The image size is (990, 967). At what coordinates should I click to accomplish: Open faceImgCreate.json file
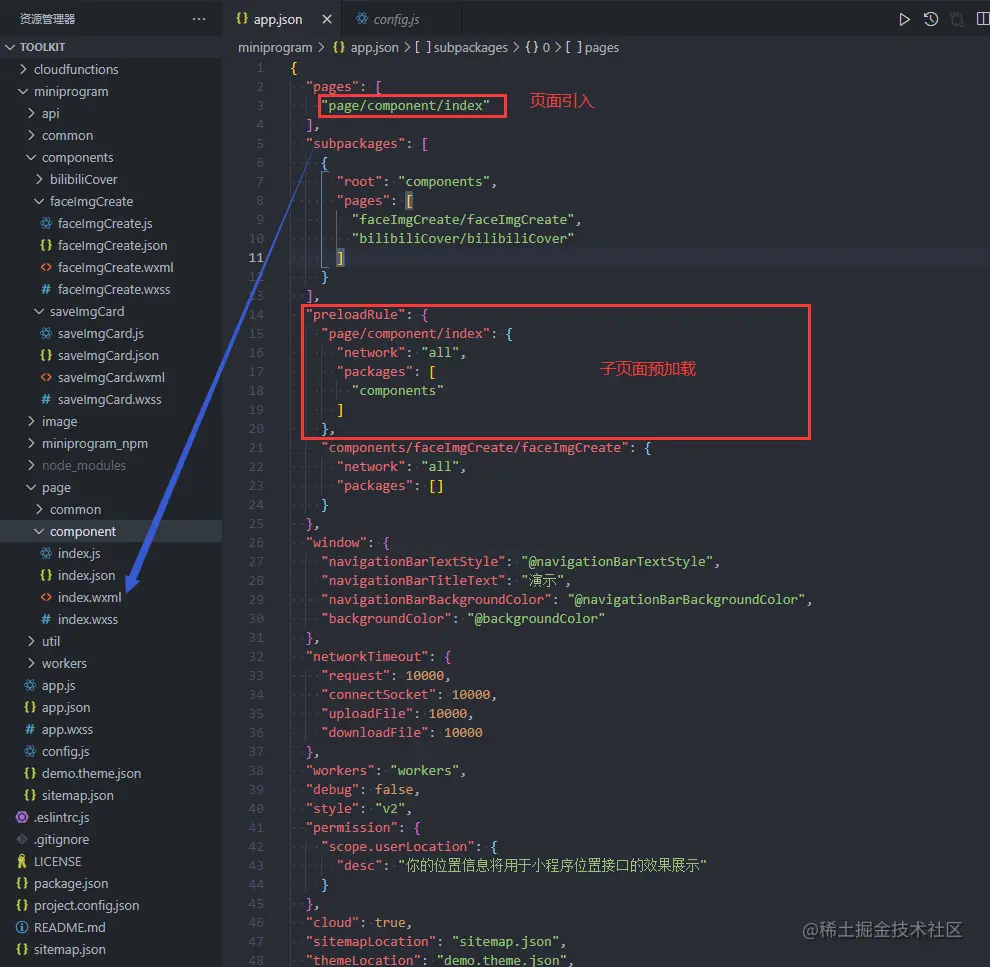coord(111,246)
